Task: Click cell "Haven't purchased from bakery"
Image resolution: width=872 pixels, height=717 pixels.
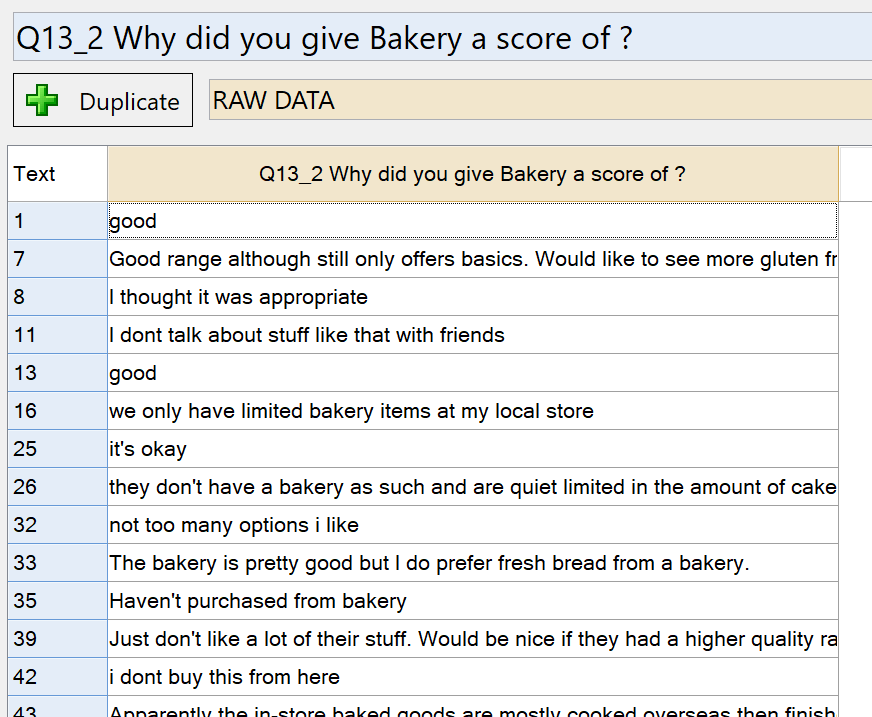Action: point(473,601)
